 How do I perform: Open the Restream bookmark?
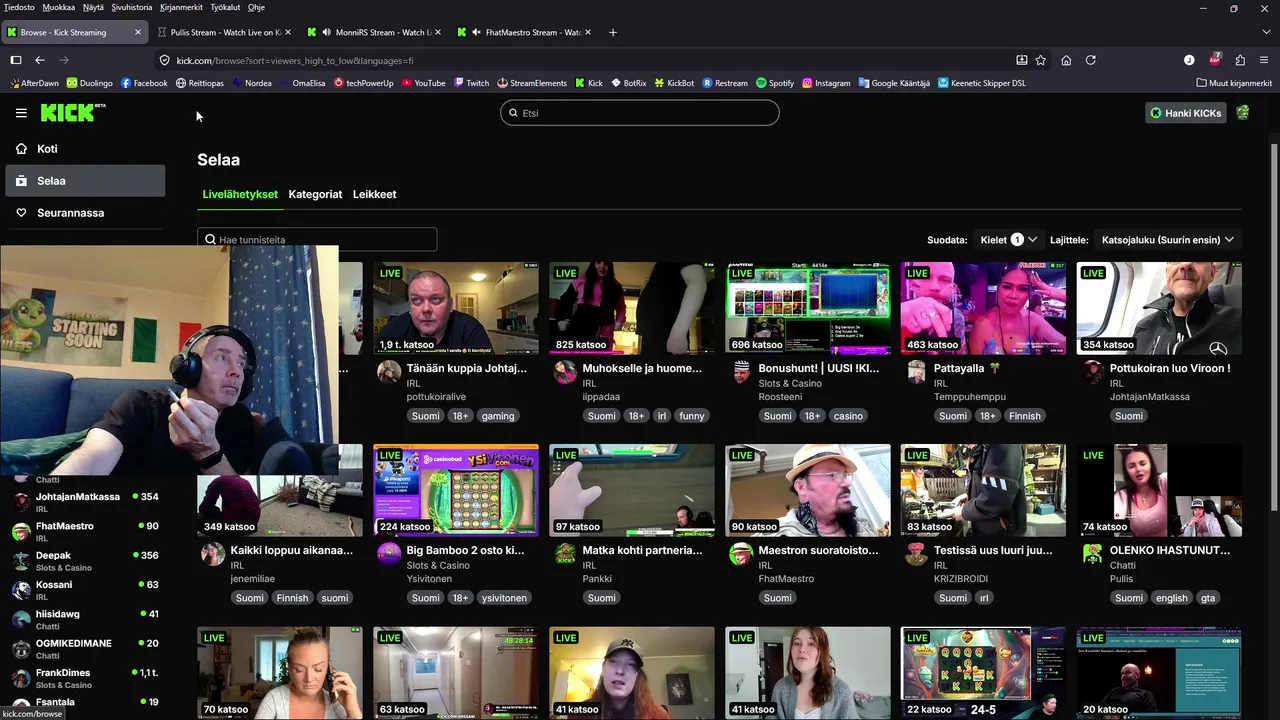(x=725, y=83)
